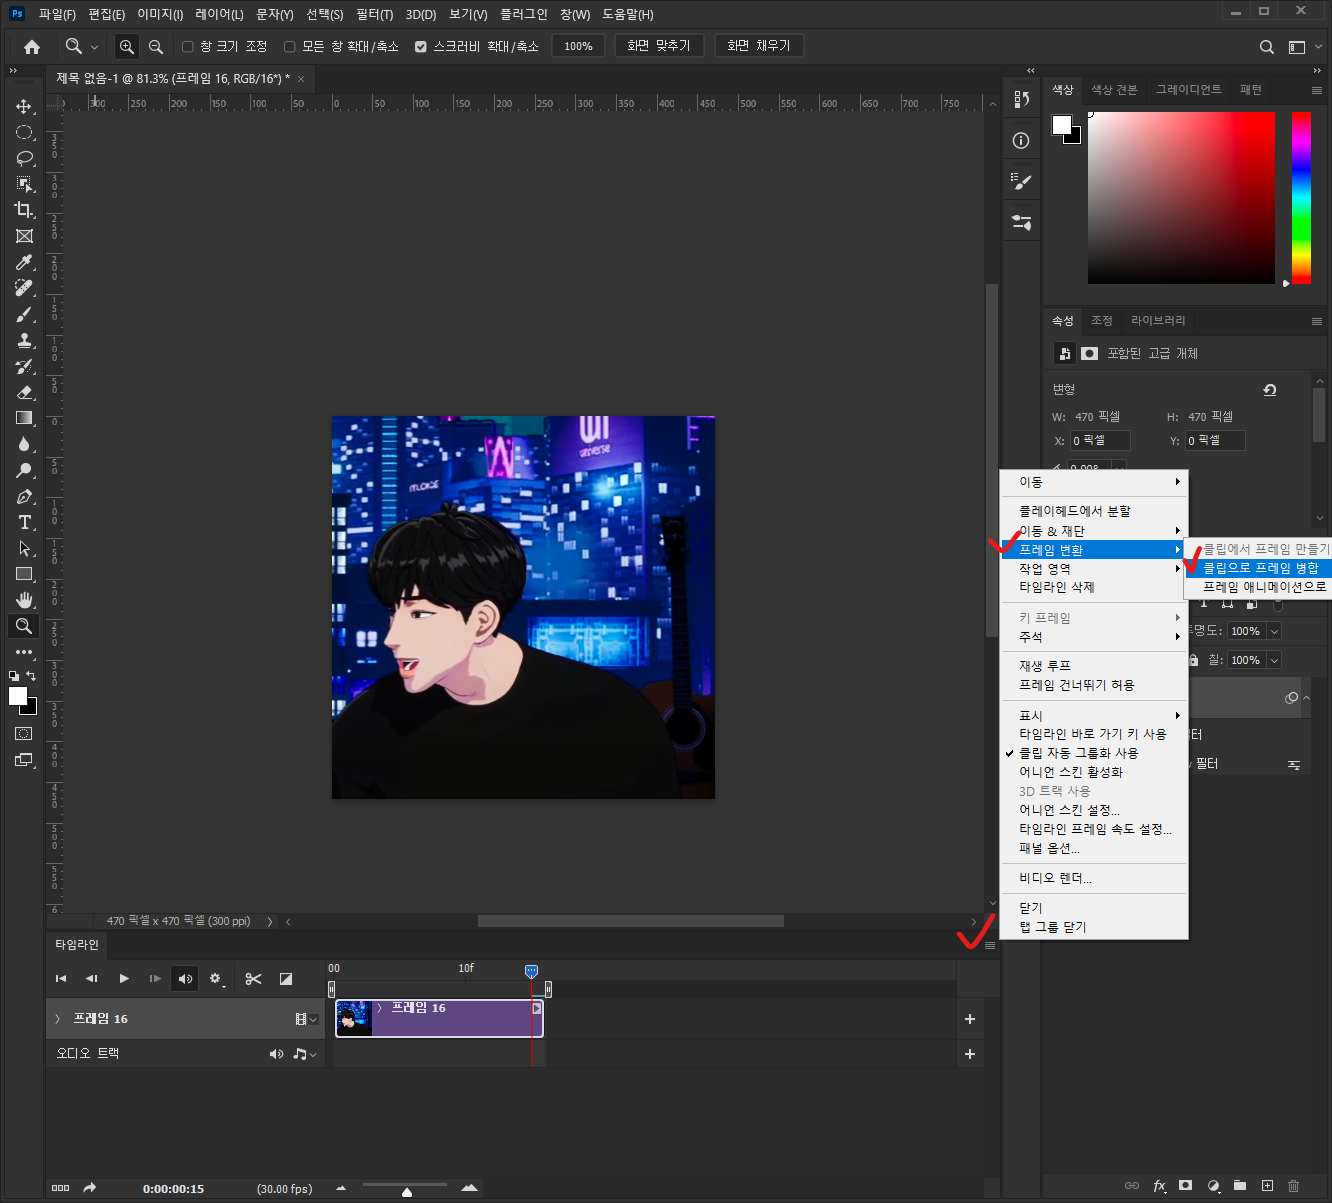
Task: Mute the 오디오 트랙 speaker icon
Action: pyautogui.click(x=276, y=1054)
